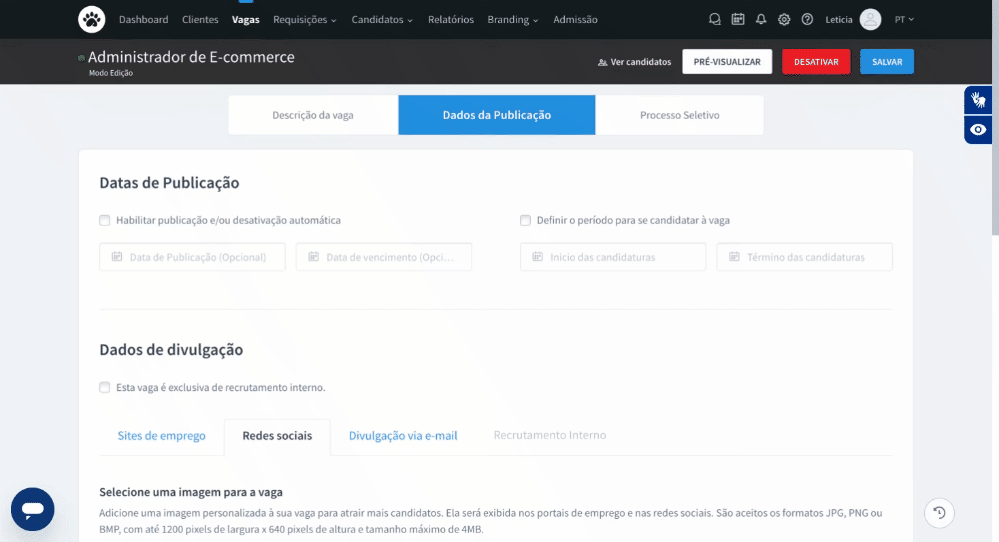Mark vacancy as exclusive to internal recruitment
Viewport: 999px width, 542px height.
(x=105, y=387)
